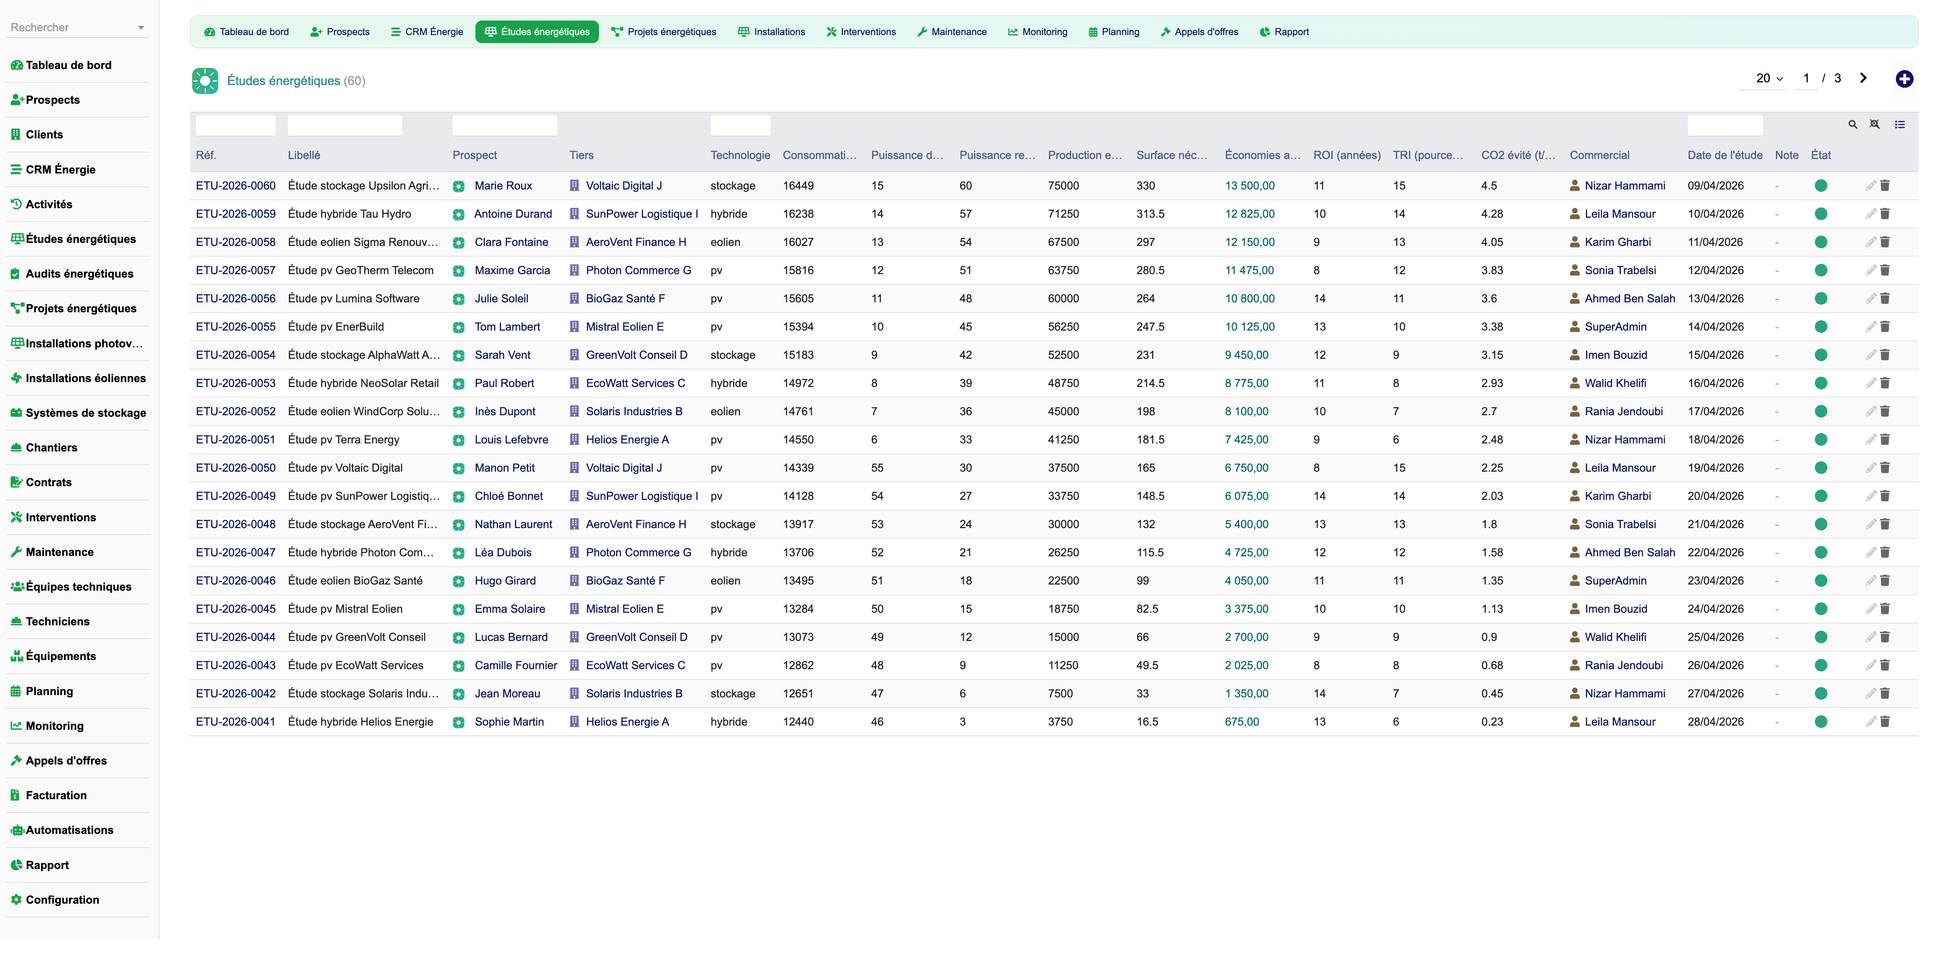Click the add new study plus icon
The width and height of the screenshot is (1946, 954).
(1904, 79)
